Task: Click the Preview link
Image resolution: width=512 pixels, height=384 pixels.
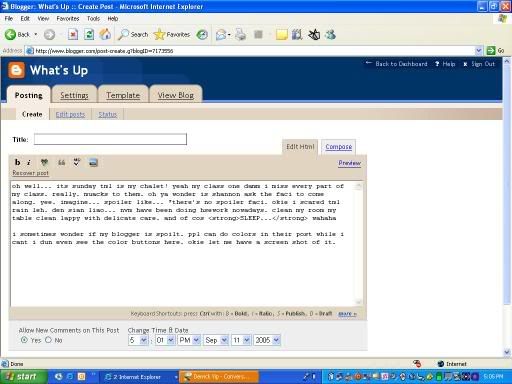Action: pyautogui.click(x=349, y=163)
